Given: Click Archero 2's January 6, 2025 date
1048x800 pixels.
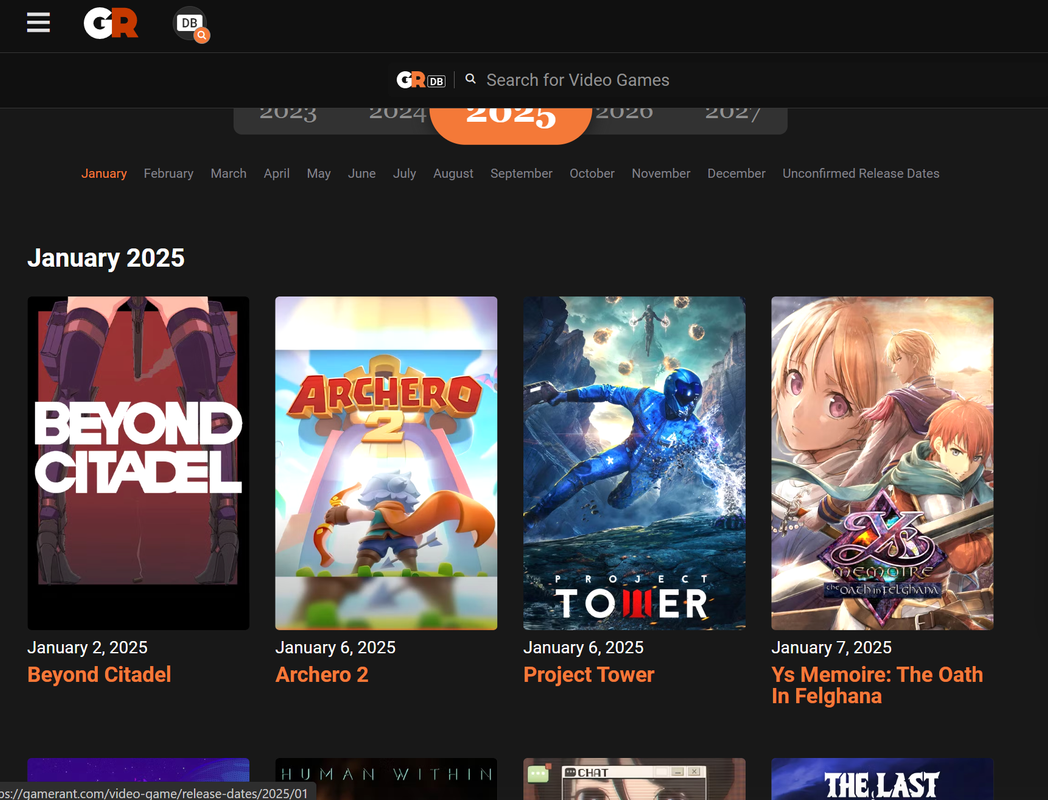Looking at the screenshot, I should (336, 648).
